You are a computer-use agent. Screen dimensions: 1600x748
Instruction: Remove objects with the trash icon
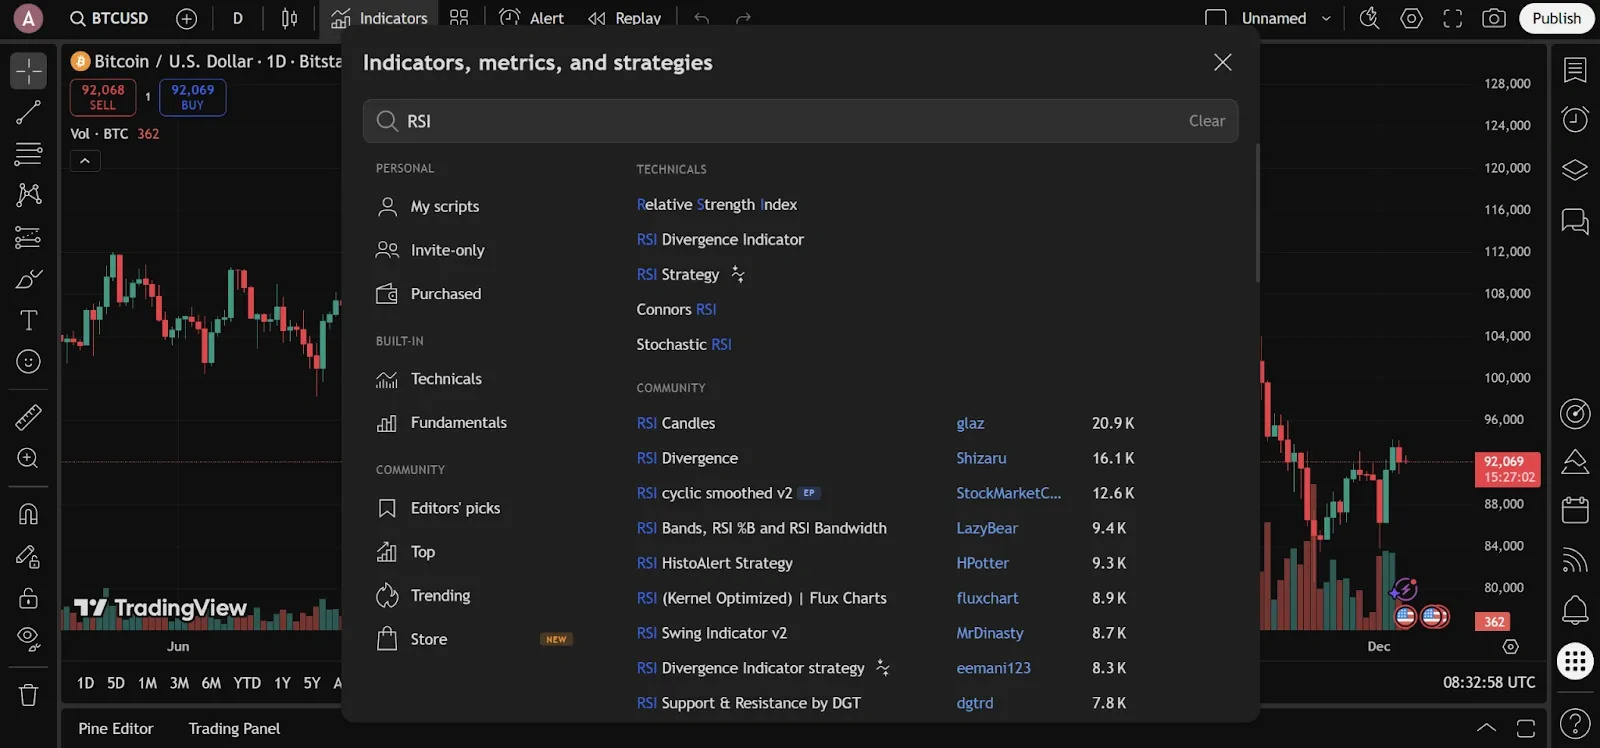pyautogui.click(x=29, y=695)
